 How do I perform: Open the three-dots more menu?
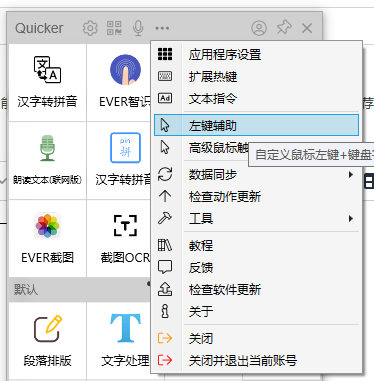(162, 28)
